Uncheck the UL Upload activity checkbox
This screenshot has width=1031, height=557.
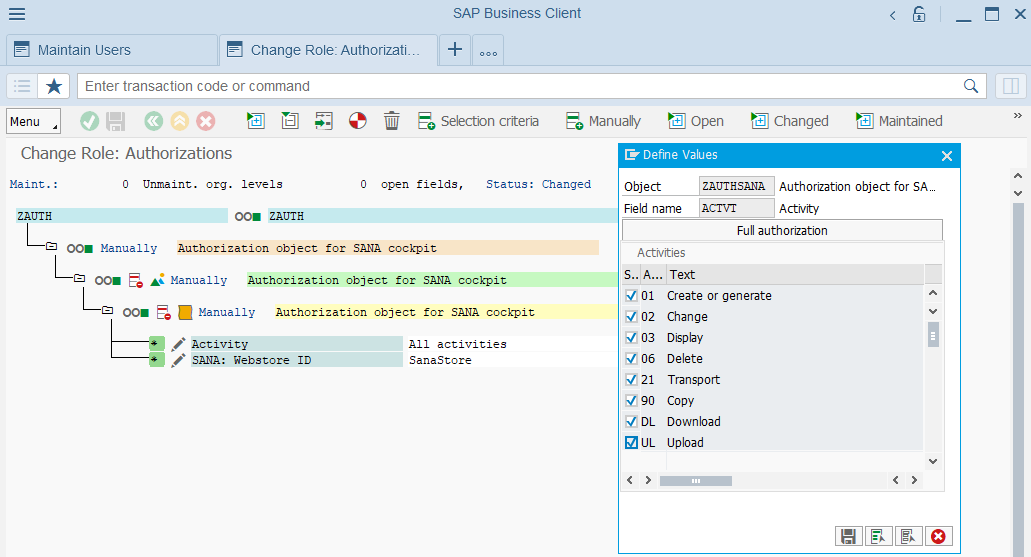pyautogui.click(x=631, y=443)
